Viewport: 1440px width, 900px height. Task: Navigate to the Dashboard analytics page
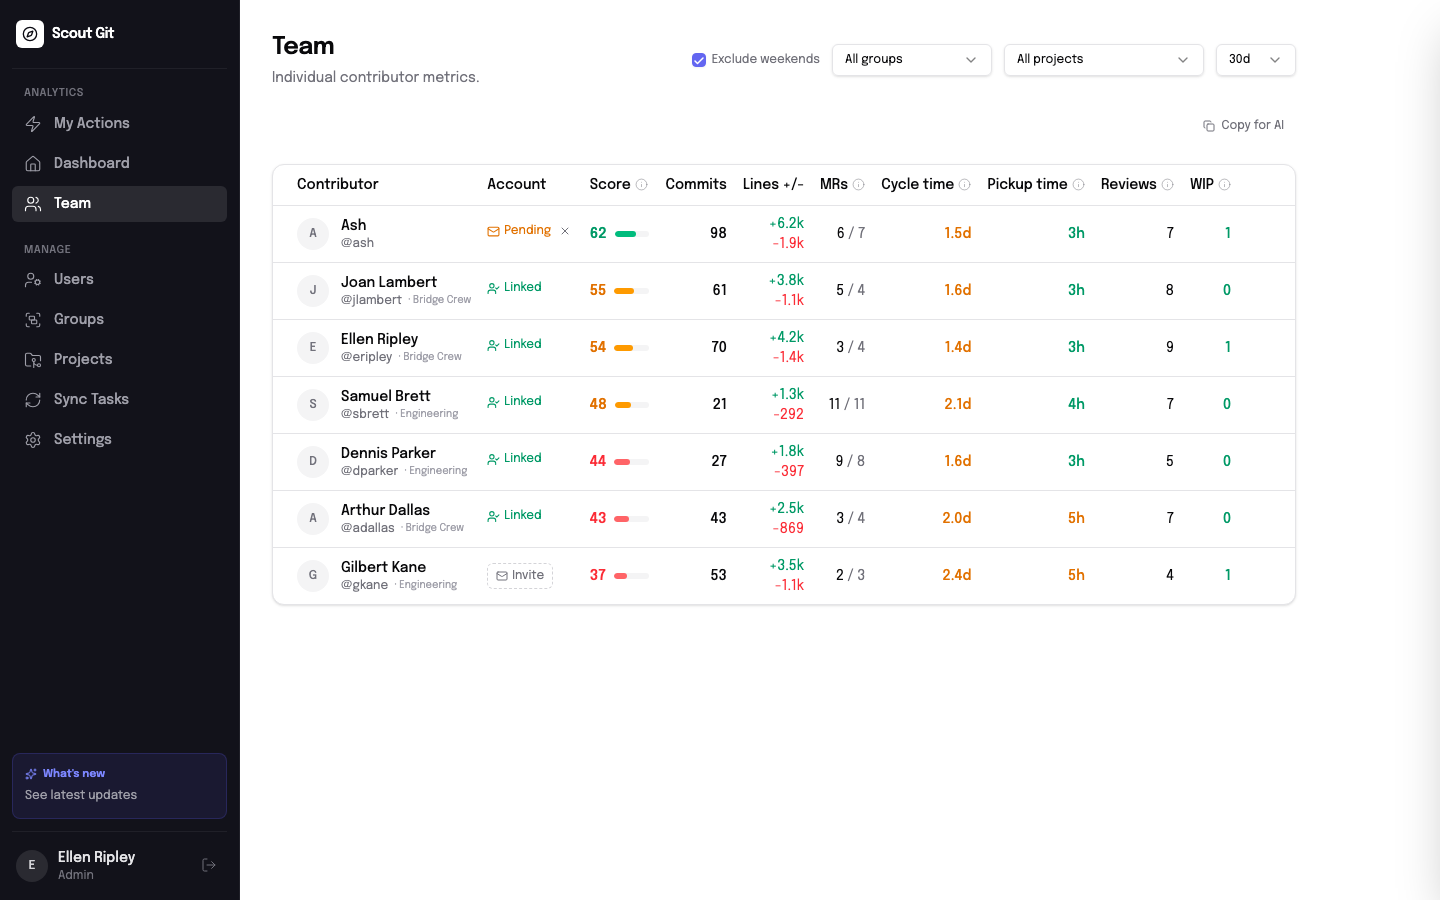[x=91, y=162]
